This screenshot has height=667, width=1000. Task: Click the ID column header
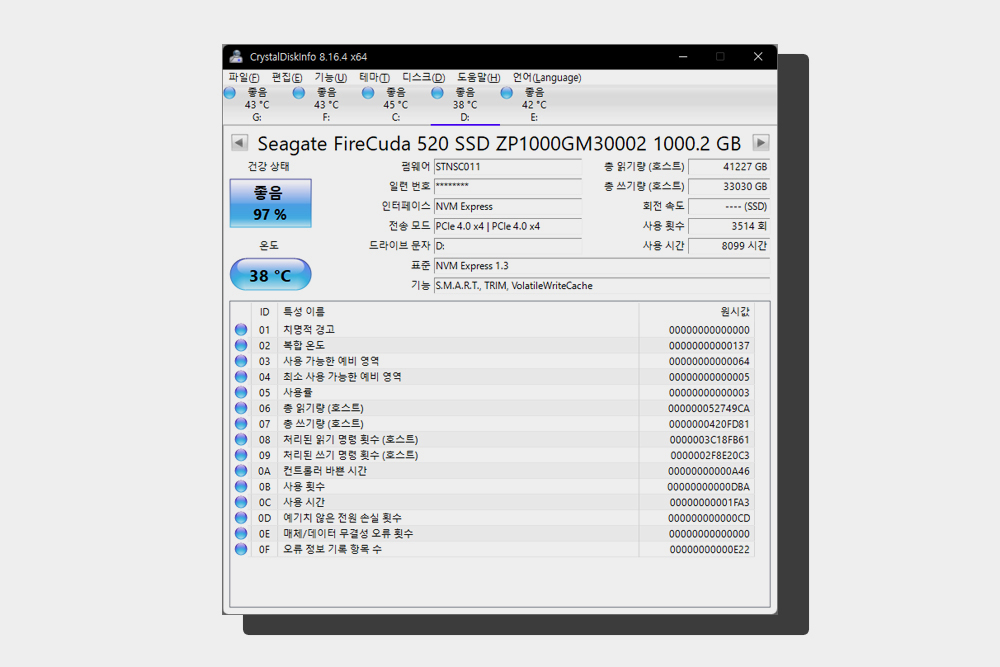point(265,312)
